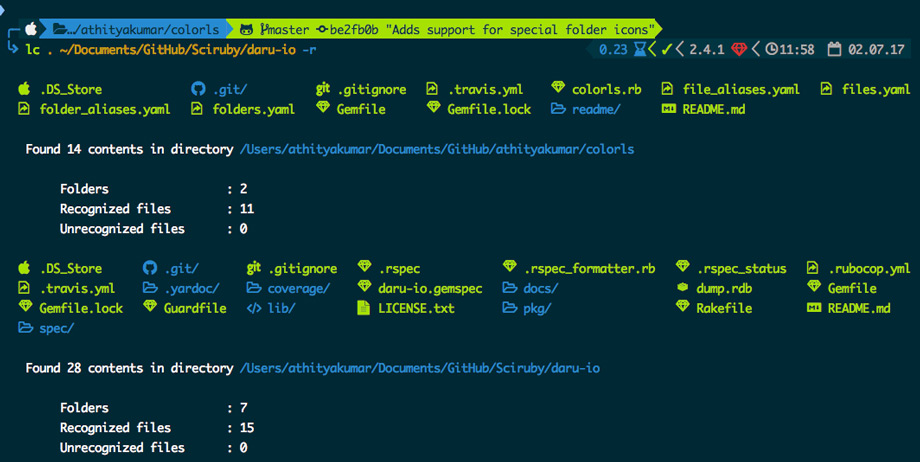Click the master branch prompt segment

click(x=284, y=29)
